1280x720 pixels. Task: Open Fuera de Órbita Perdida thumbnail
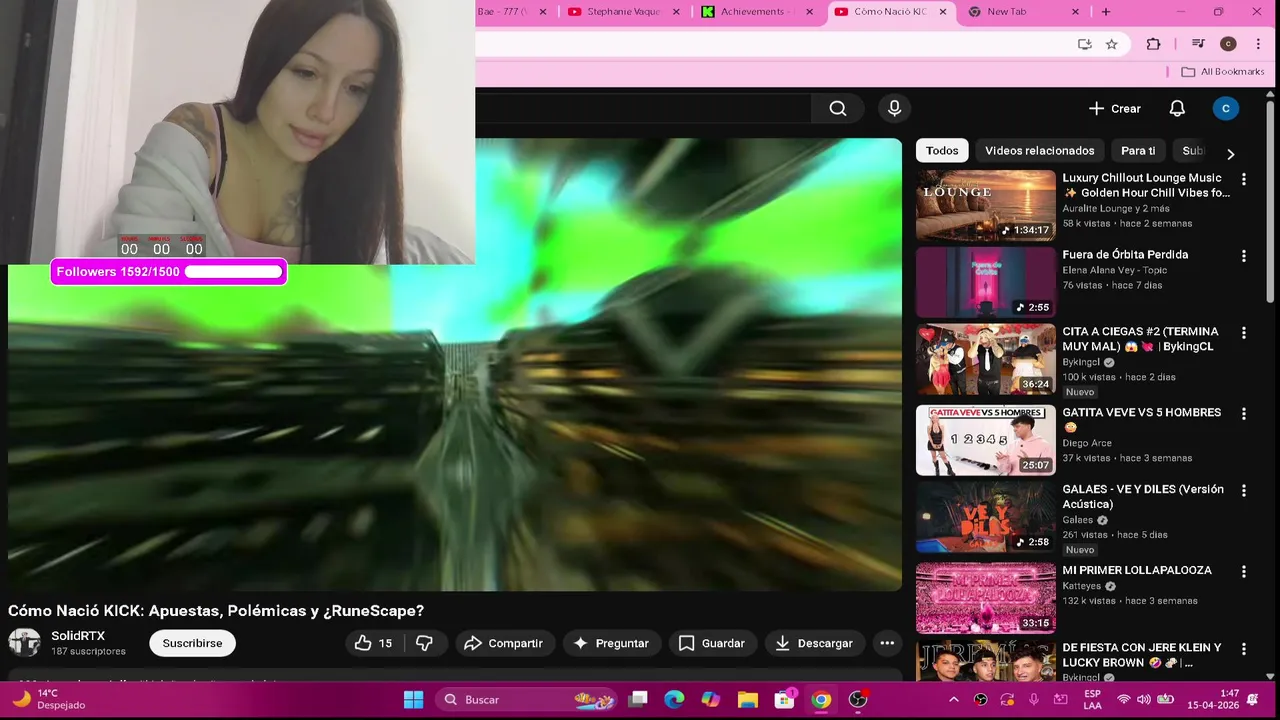985,282
